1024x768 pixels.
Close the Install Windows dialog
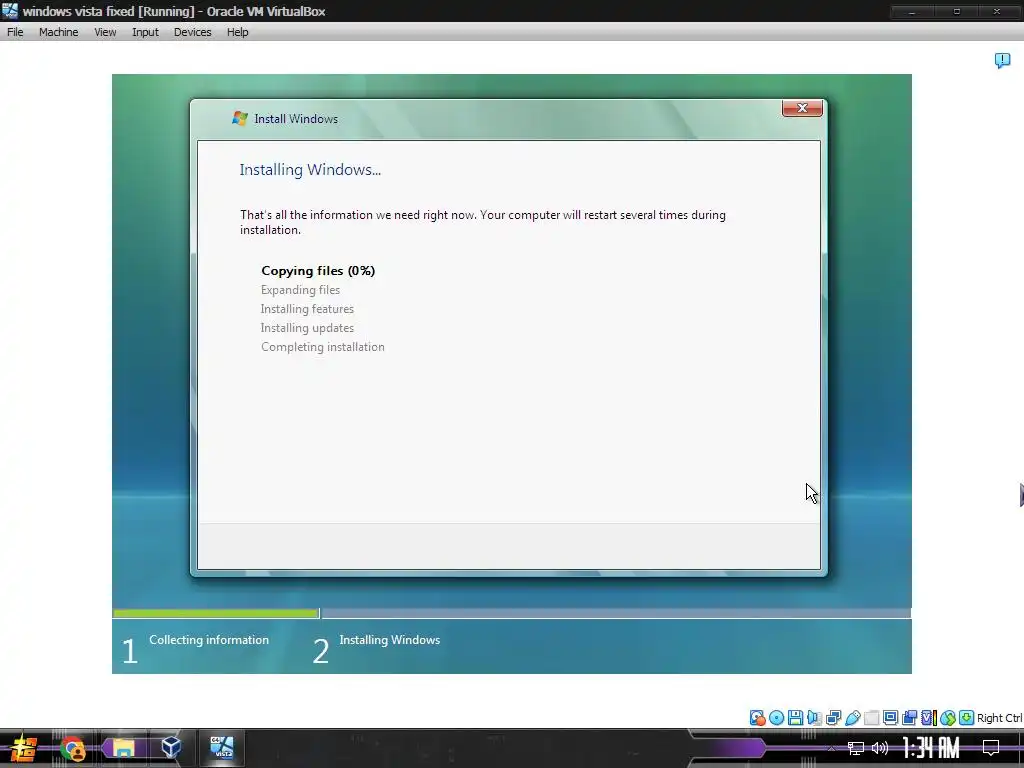coord(802,108)
